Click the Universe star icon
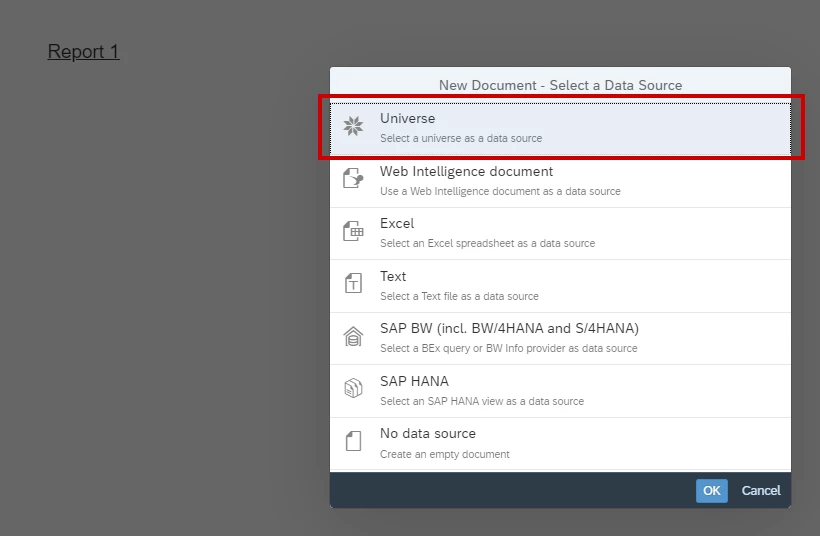The height and width of the screenshot is (536, 820). [x=353, y=126]
